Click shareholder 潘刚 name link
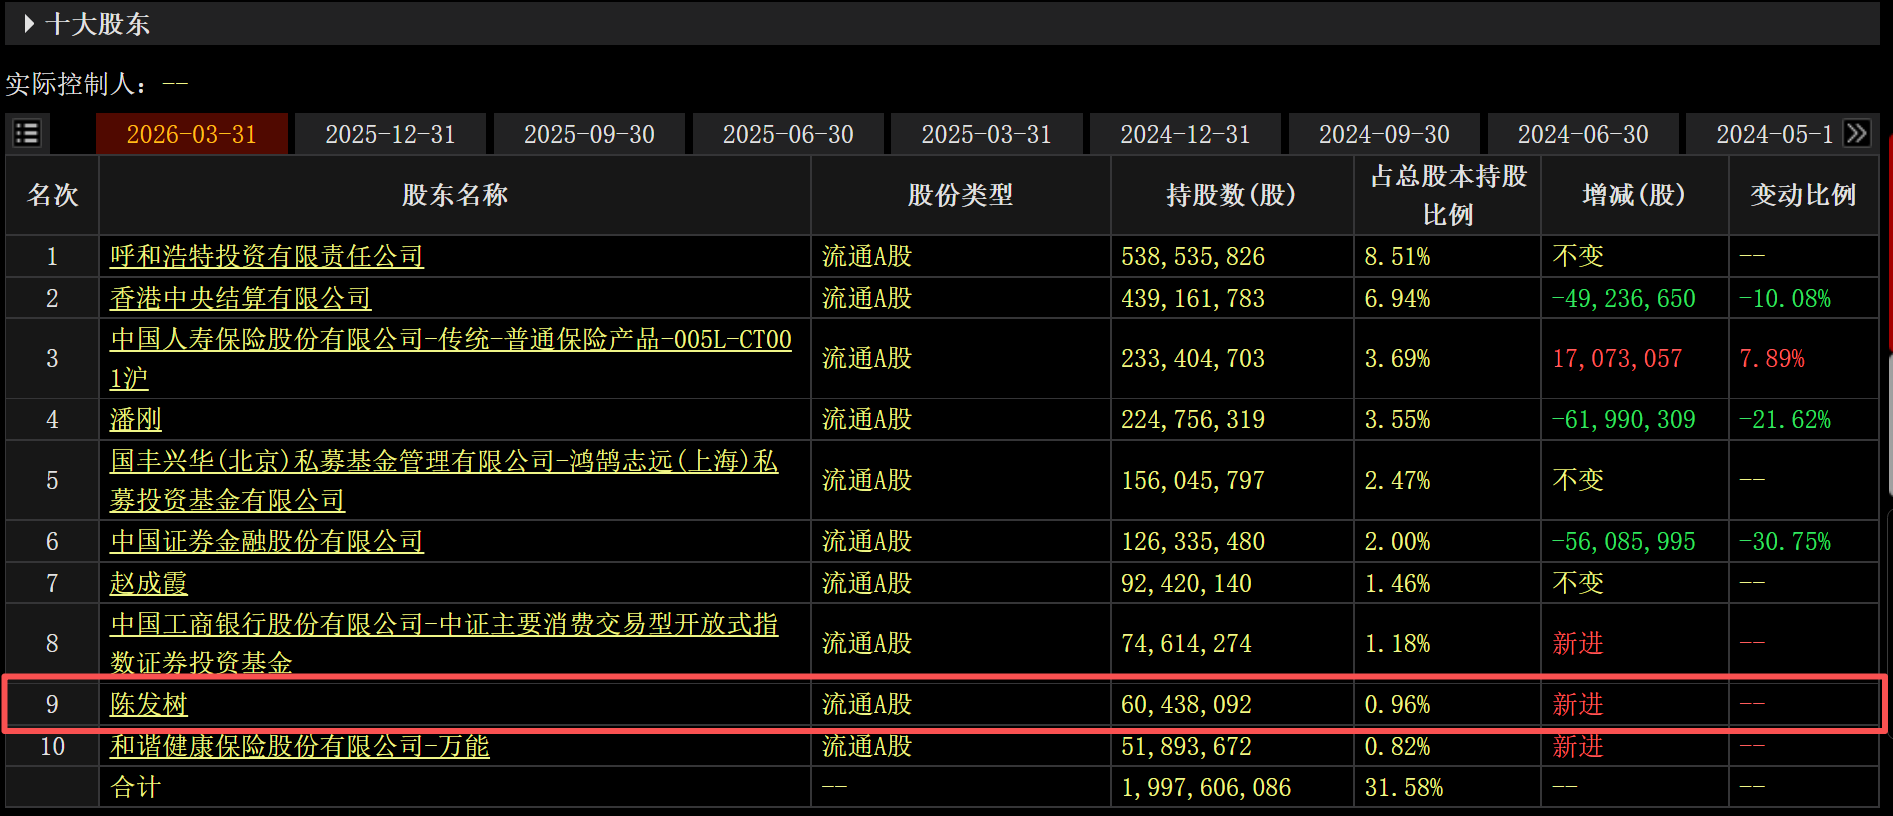 pos(135,420)
